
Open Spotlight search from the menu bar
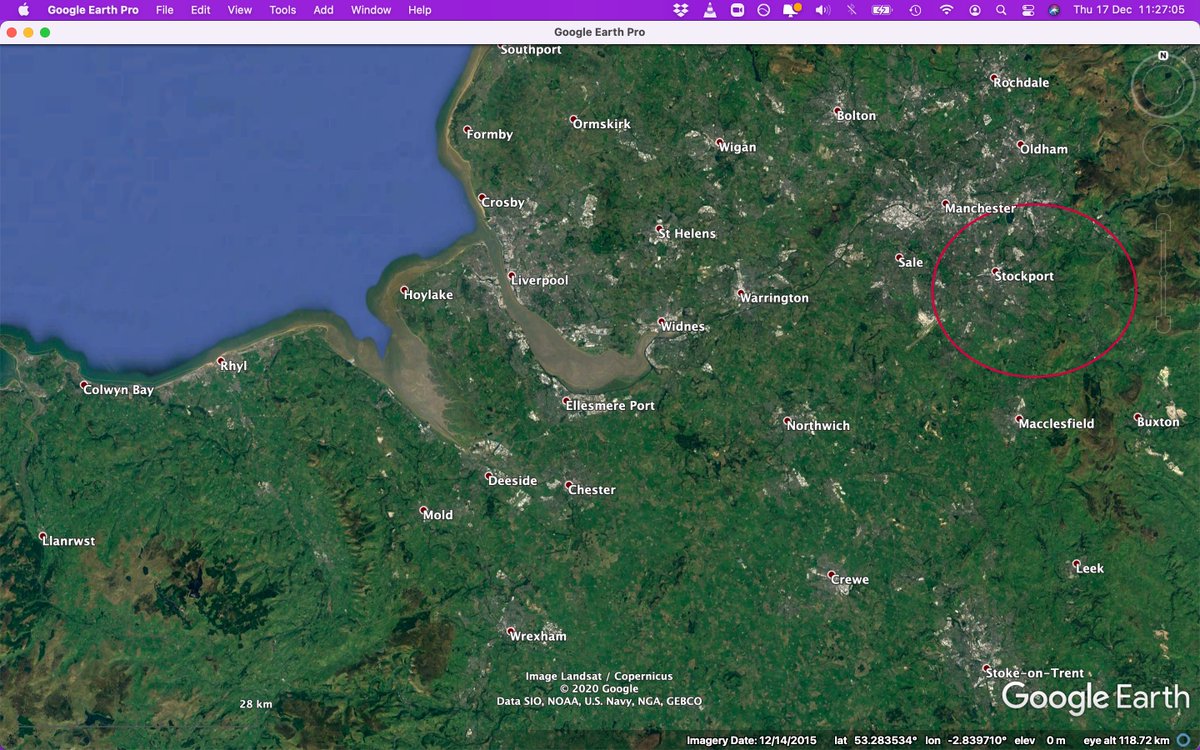tap(1001, 10)
